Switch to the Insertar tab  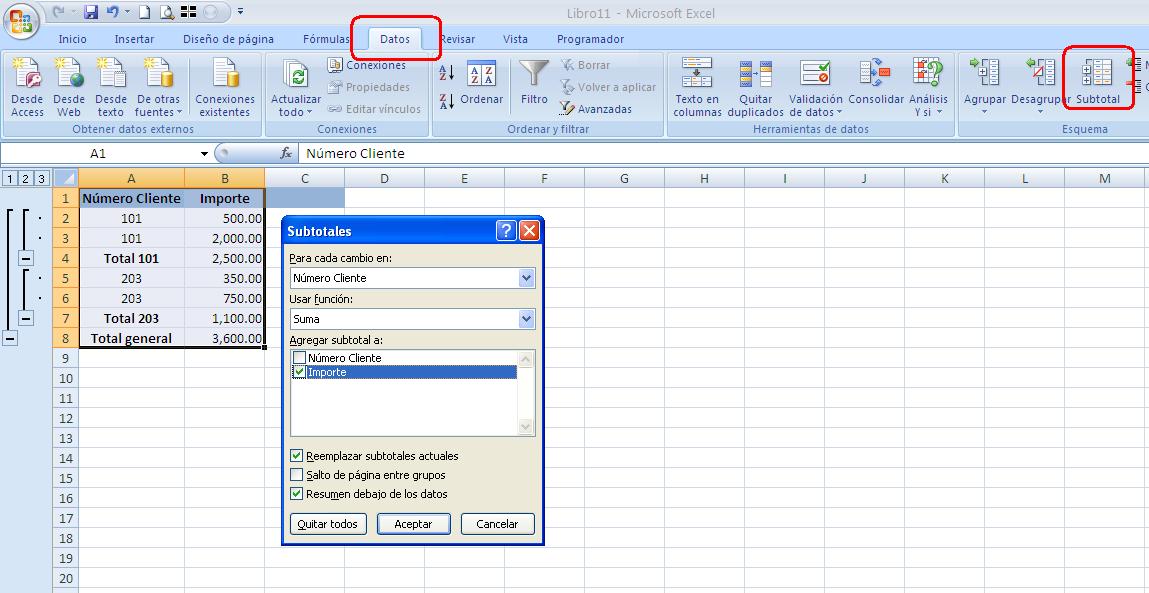click(x=134, y=40)
